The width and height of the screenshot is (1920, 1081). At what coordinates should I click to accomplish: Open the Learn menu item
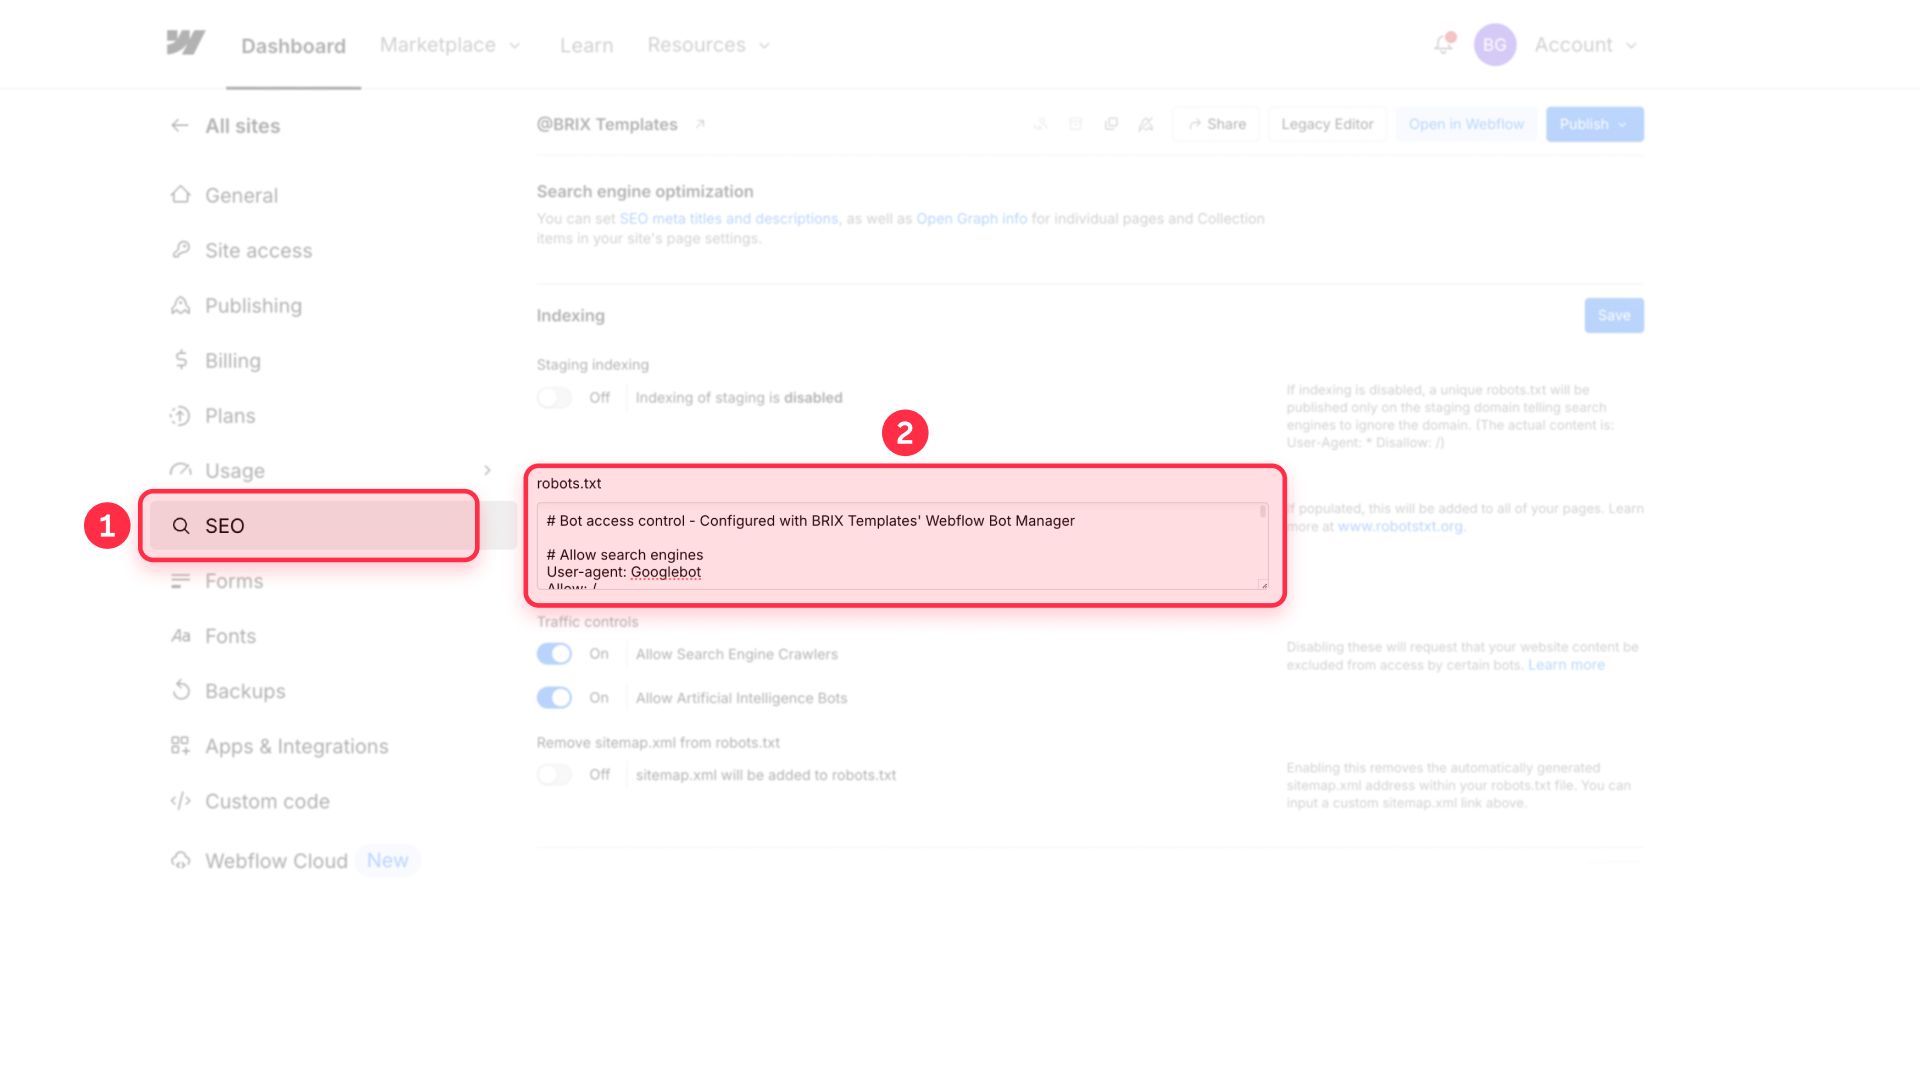[x=586, y=45]
